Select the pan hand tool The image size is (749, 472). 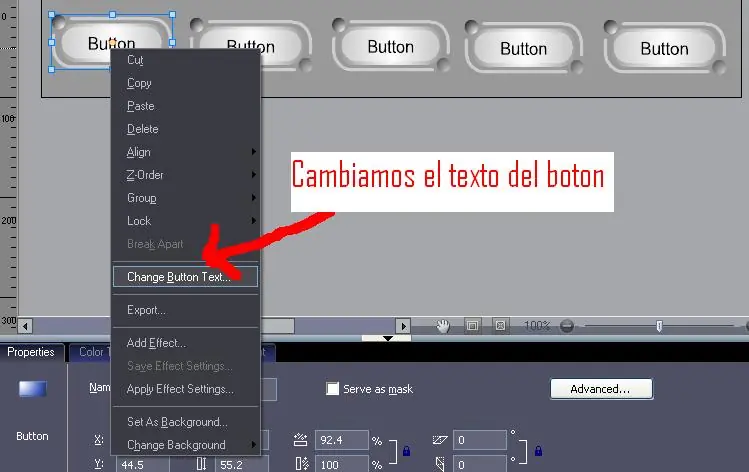coord(443,326)
